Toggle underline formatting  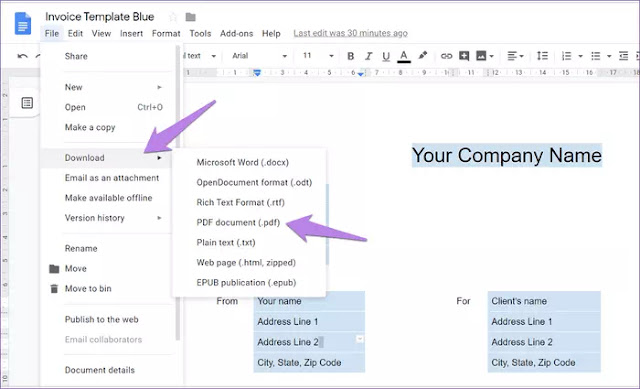coord(386,56)
